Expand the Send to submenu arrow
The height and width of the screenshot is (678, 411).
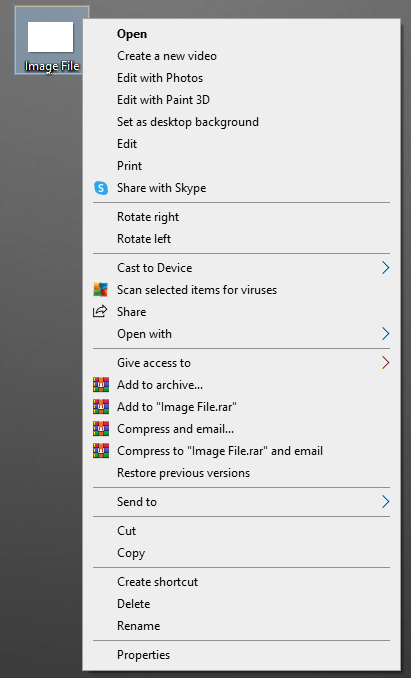point(386,502)
